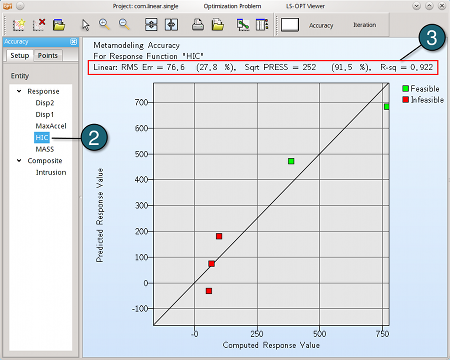The height and width of the screenshot is (360, 450).
Task: Click the first open folder icon in toolbar
Action: (x=59, y=25)
